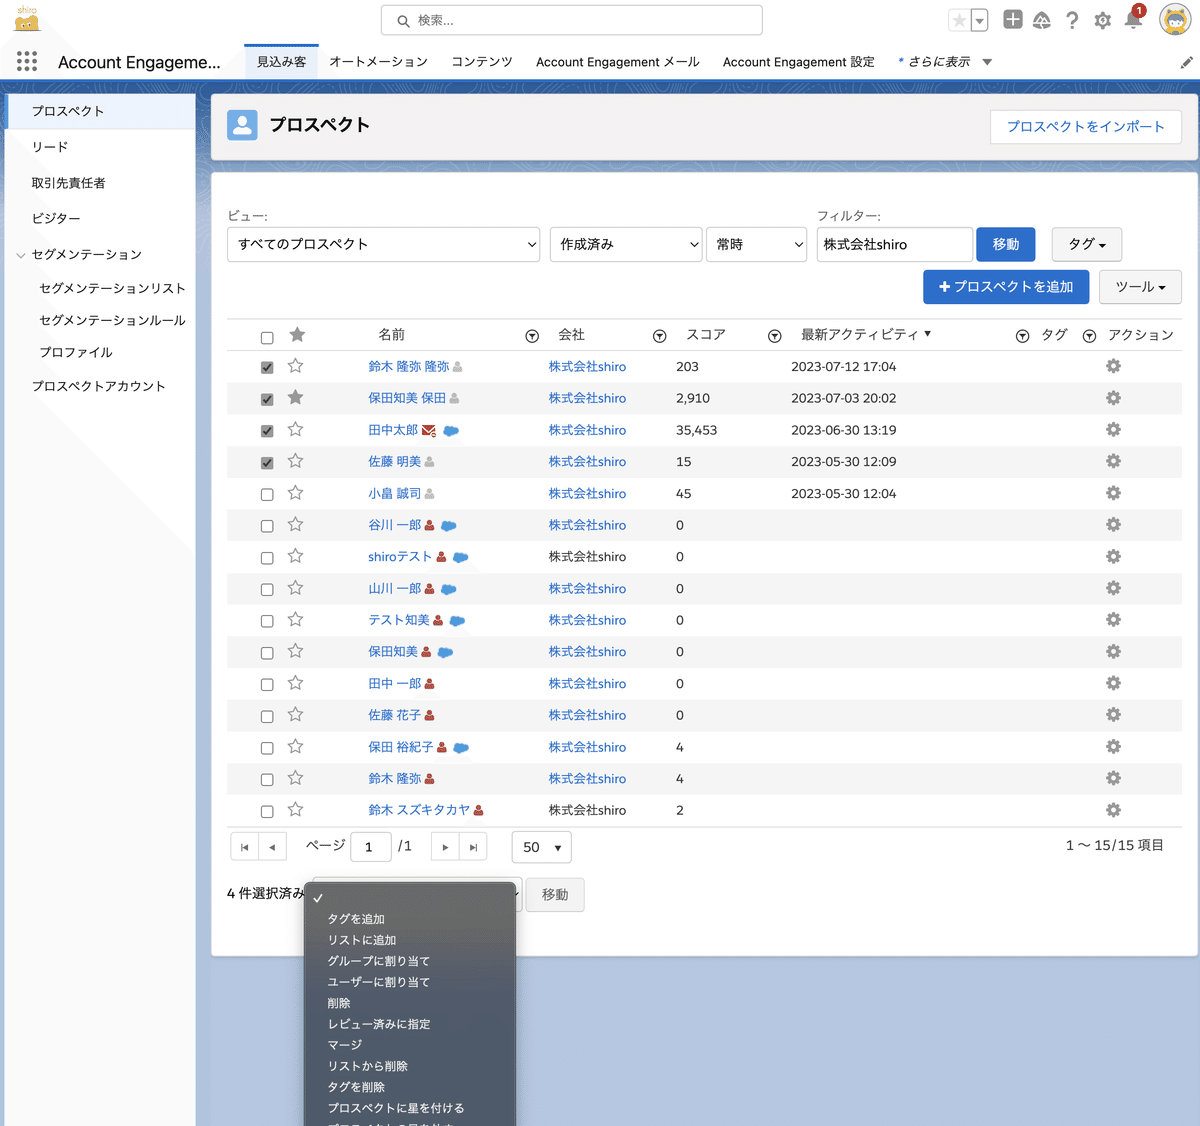The height and width of the screenshot is (1126, 1200).
Task: Star the 小畠 誠司 prospect
Action: point(295,493)
